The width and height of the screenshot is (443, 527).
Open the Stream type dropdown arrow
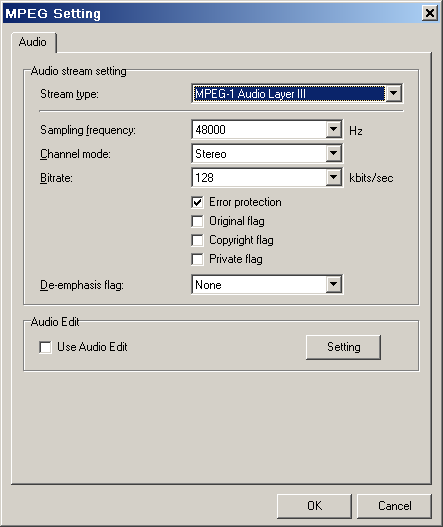(393, 93)
